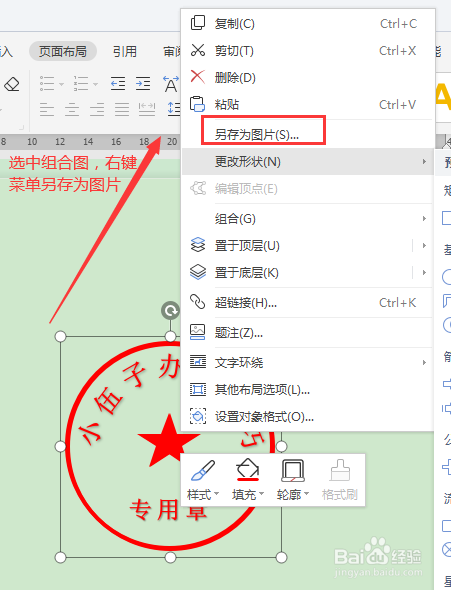Open the 更改形状(N) submenu entry
The width and height of the screenshot is (451, 590).
[308, 161]
